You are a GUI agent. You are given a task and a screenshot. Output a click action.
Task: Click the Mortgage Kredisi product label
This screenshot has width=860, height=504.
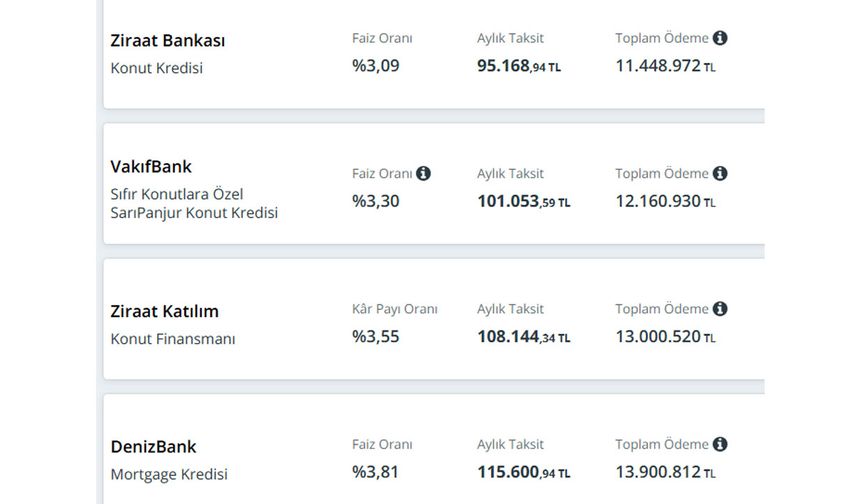pyautogui.click(x=169, y=474)
